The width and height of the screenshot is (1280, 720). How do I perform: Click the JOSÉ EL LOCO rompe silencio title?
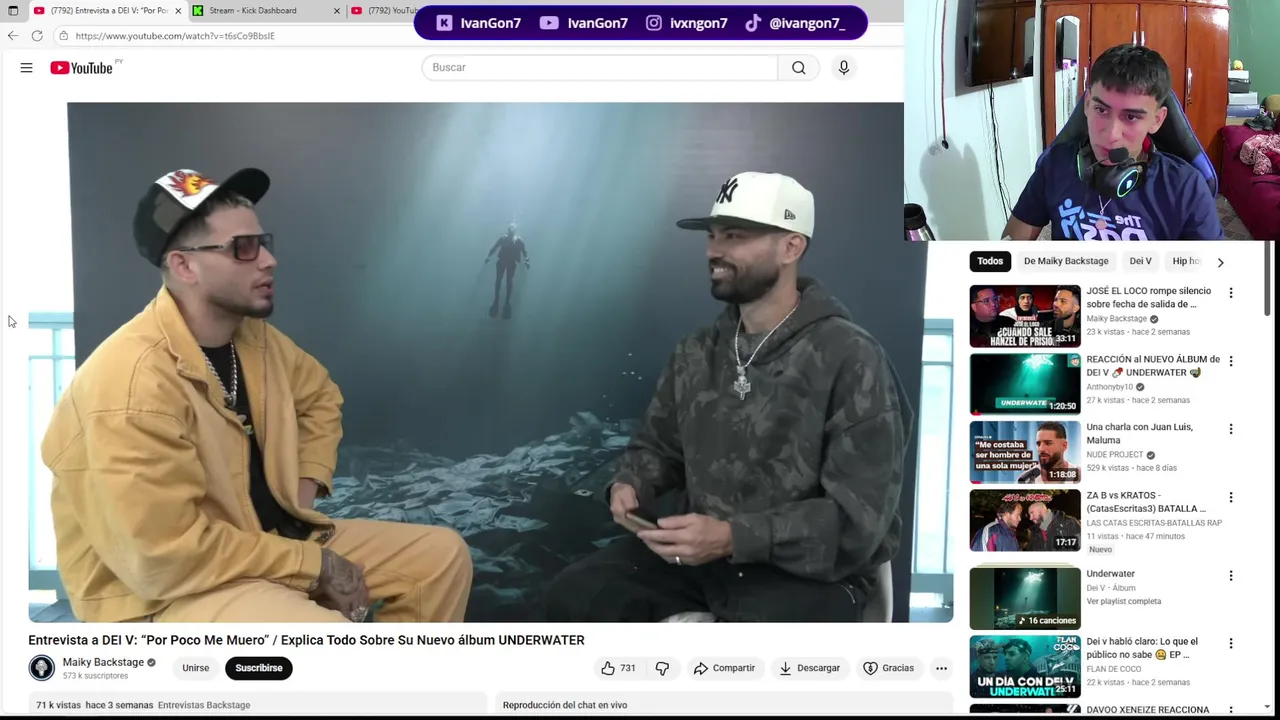click(x=1148, y=297)
